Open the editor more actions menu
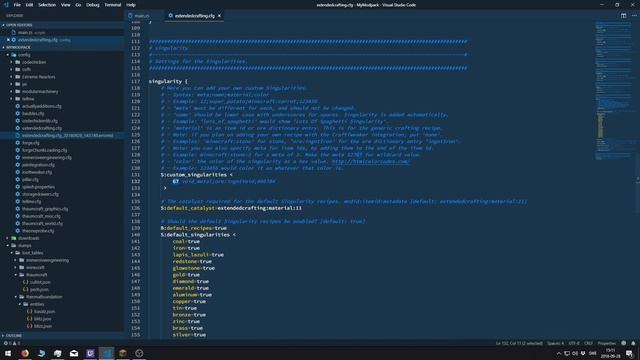 pos(634,16)
